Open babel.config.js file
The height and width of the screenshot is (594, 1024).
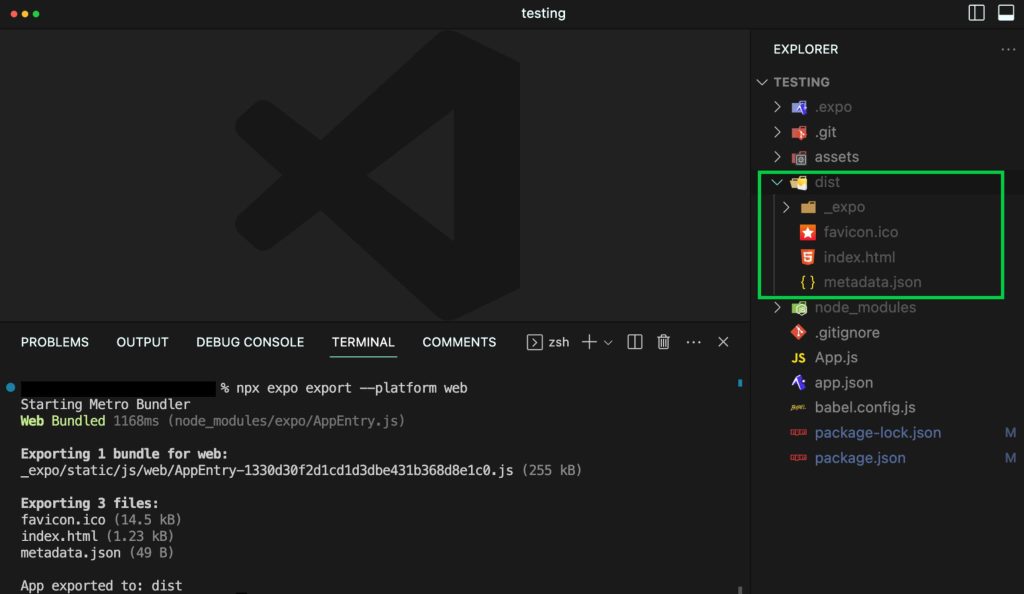[865, 407]
